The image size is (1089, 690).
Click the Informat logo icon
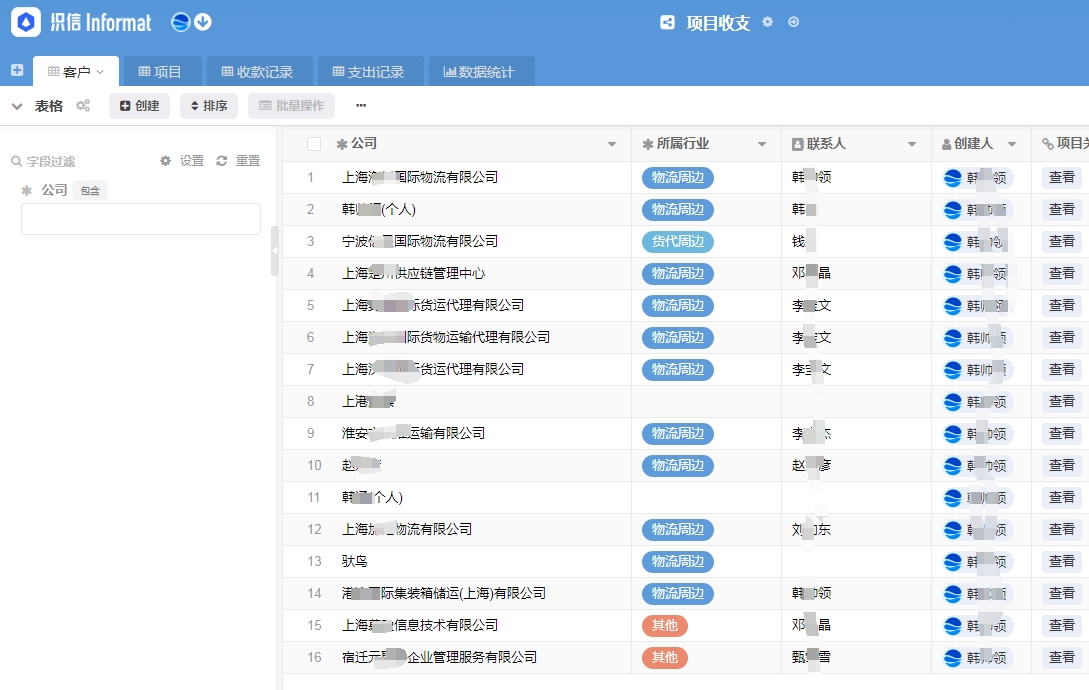(x=26, y=22)
